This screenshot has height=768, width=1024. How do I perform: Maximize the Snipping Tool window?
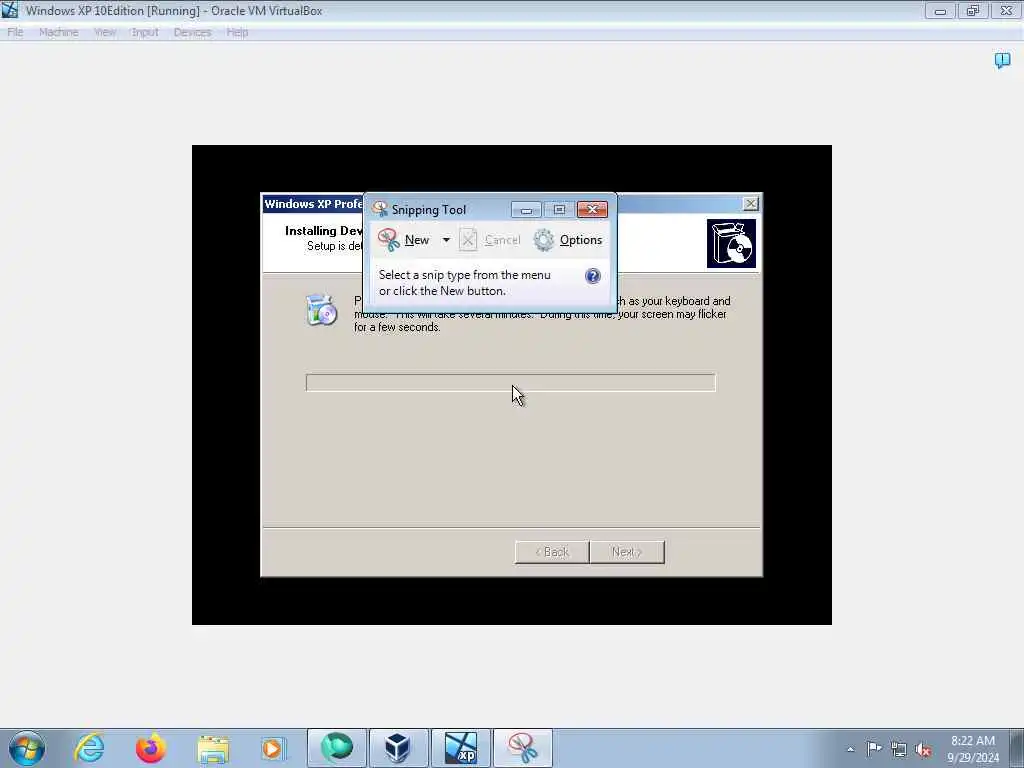[x=559, y=209]
